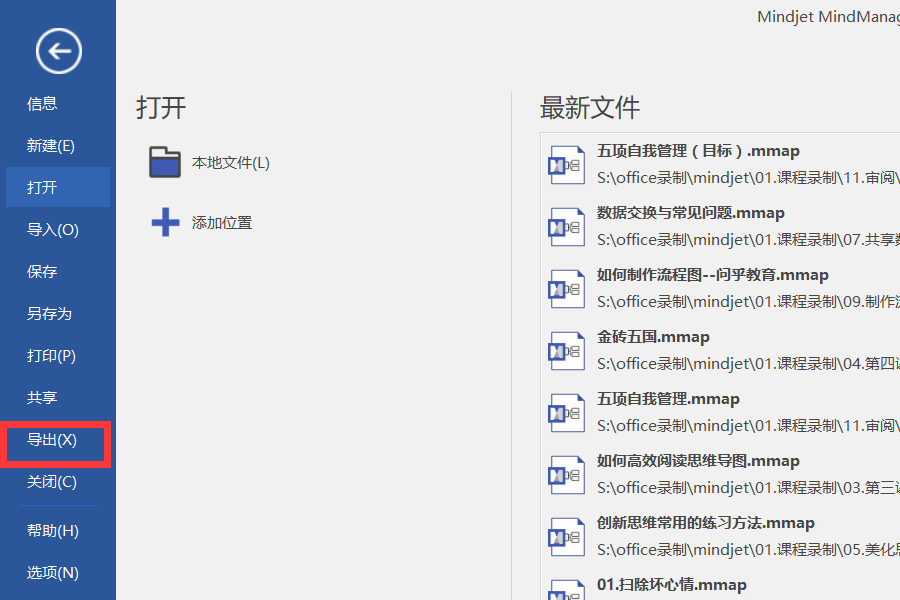Open 金砖五国.mmap file icon
Screen dimensions: 900x600
[x=566, y=350]
